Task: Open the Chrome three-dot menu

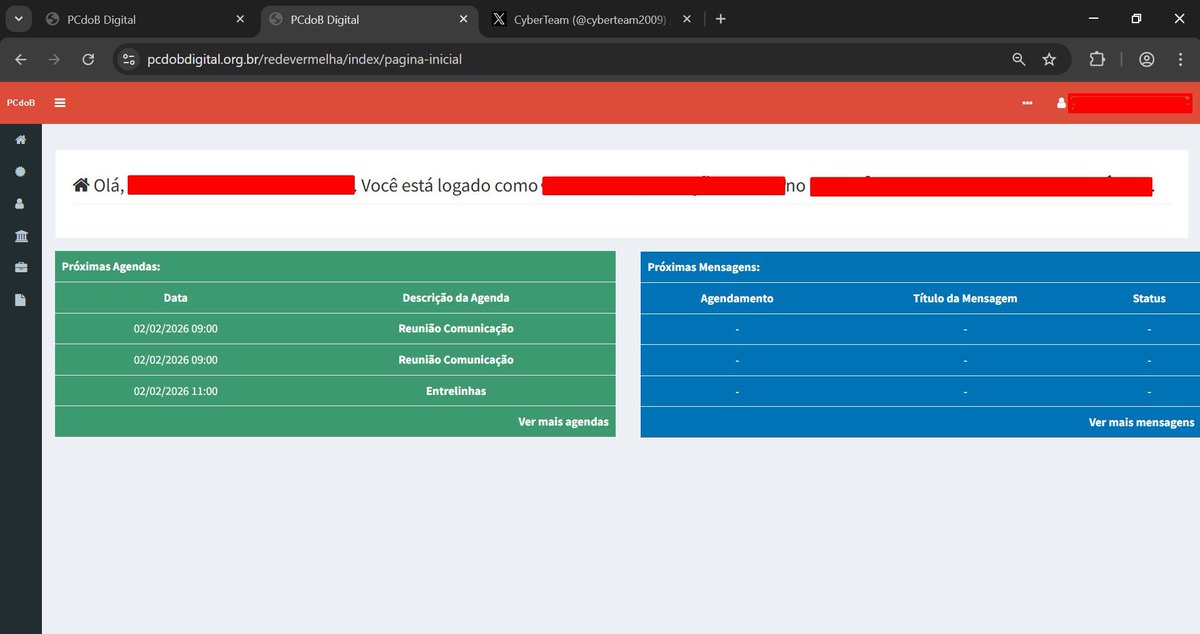Action: point(1178,59)
